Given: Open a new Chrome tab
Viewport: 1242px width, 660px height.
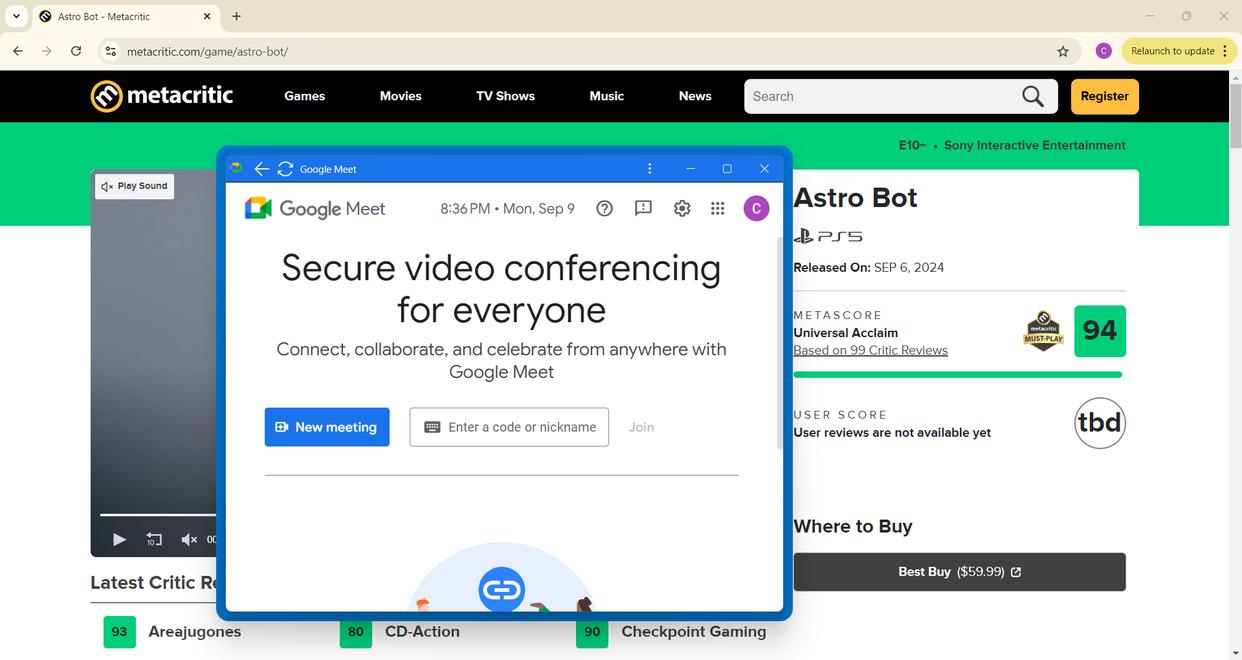Looking at the screenshot, I should [x=236, y=16].
